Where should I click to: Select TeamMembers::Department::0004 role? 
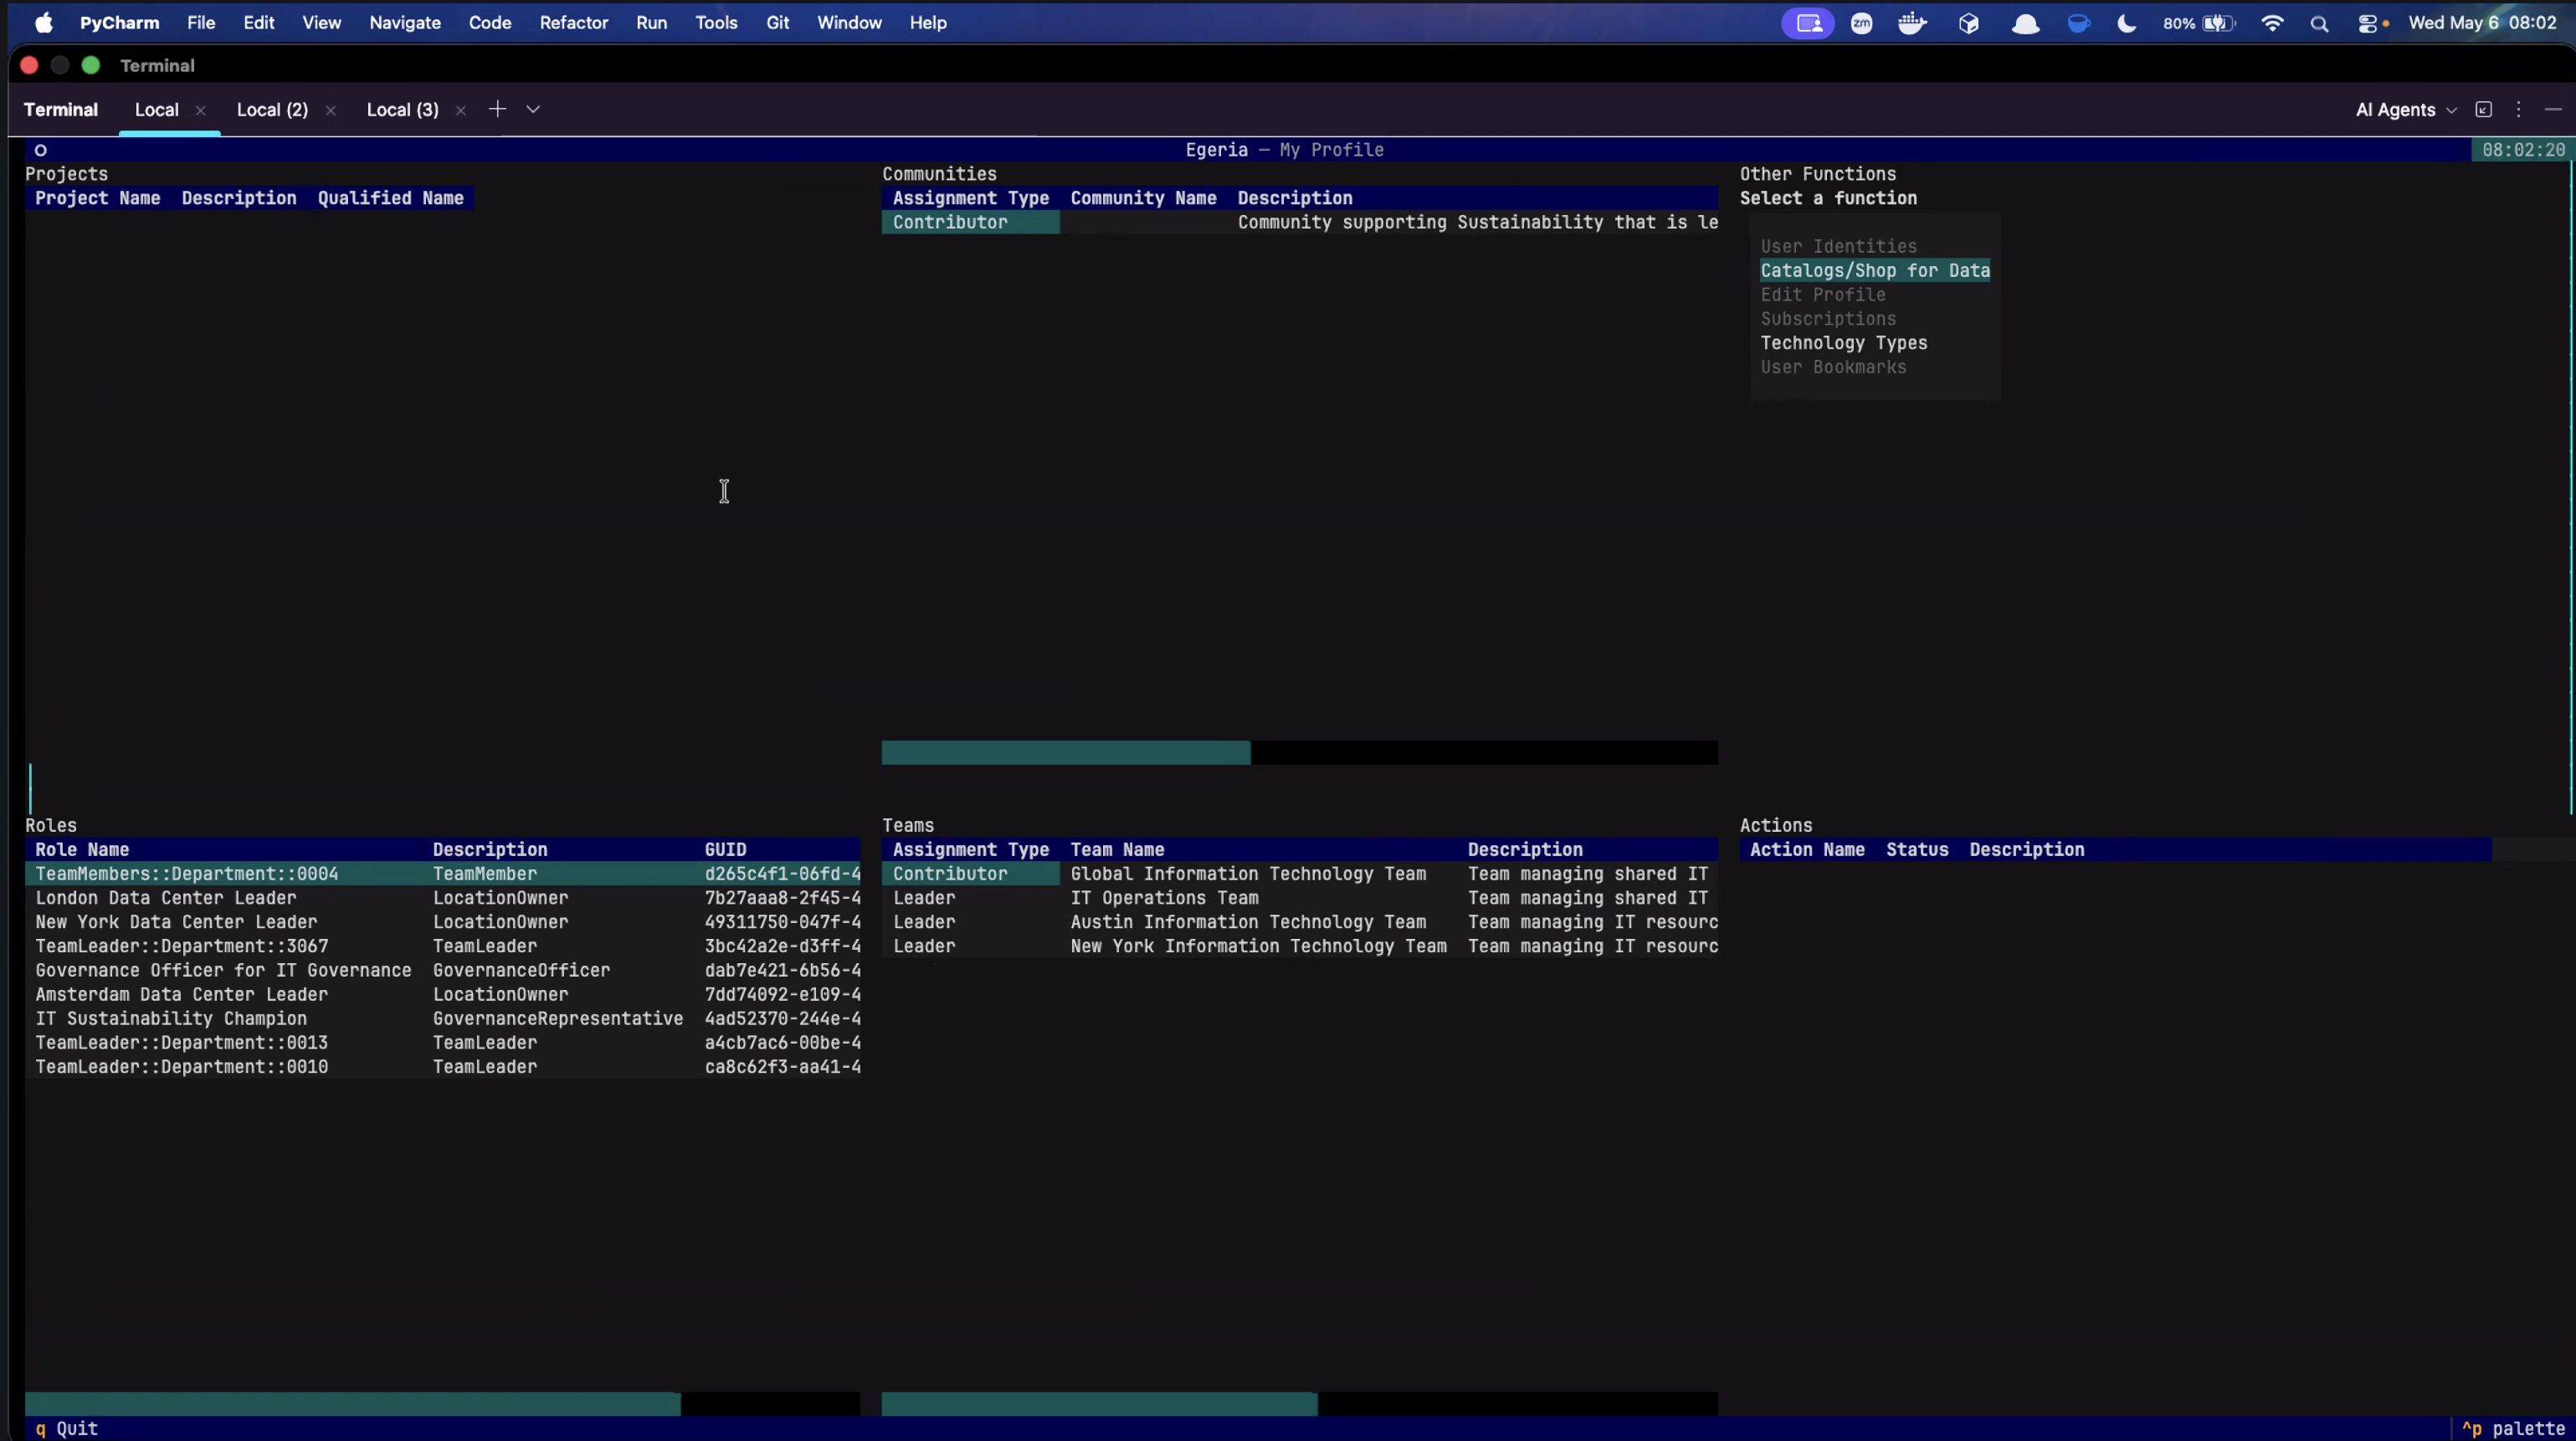[442, 874]
